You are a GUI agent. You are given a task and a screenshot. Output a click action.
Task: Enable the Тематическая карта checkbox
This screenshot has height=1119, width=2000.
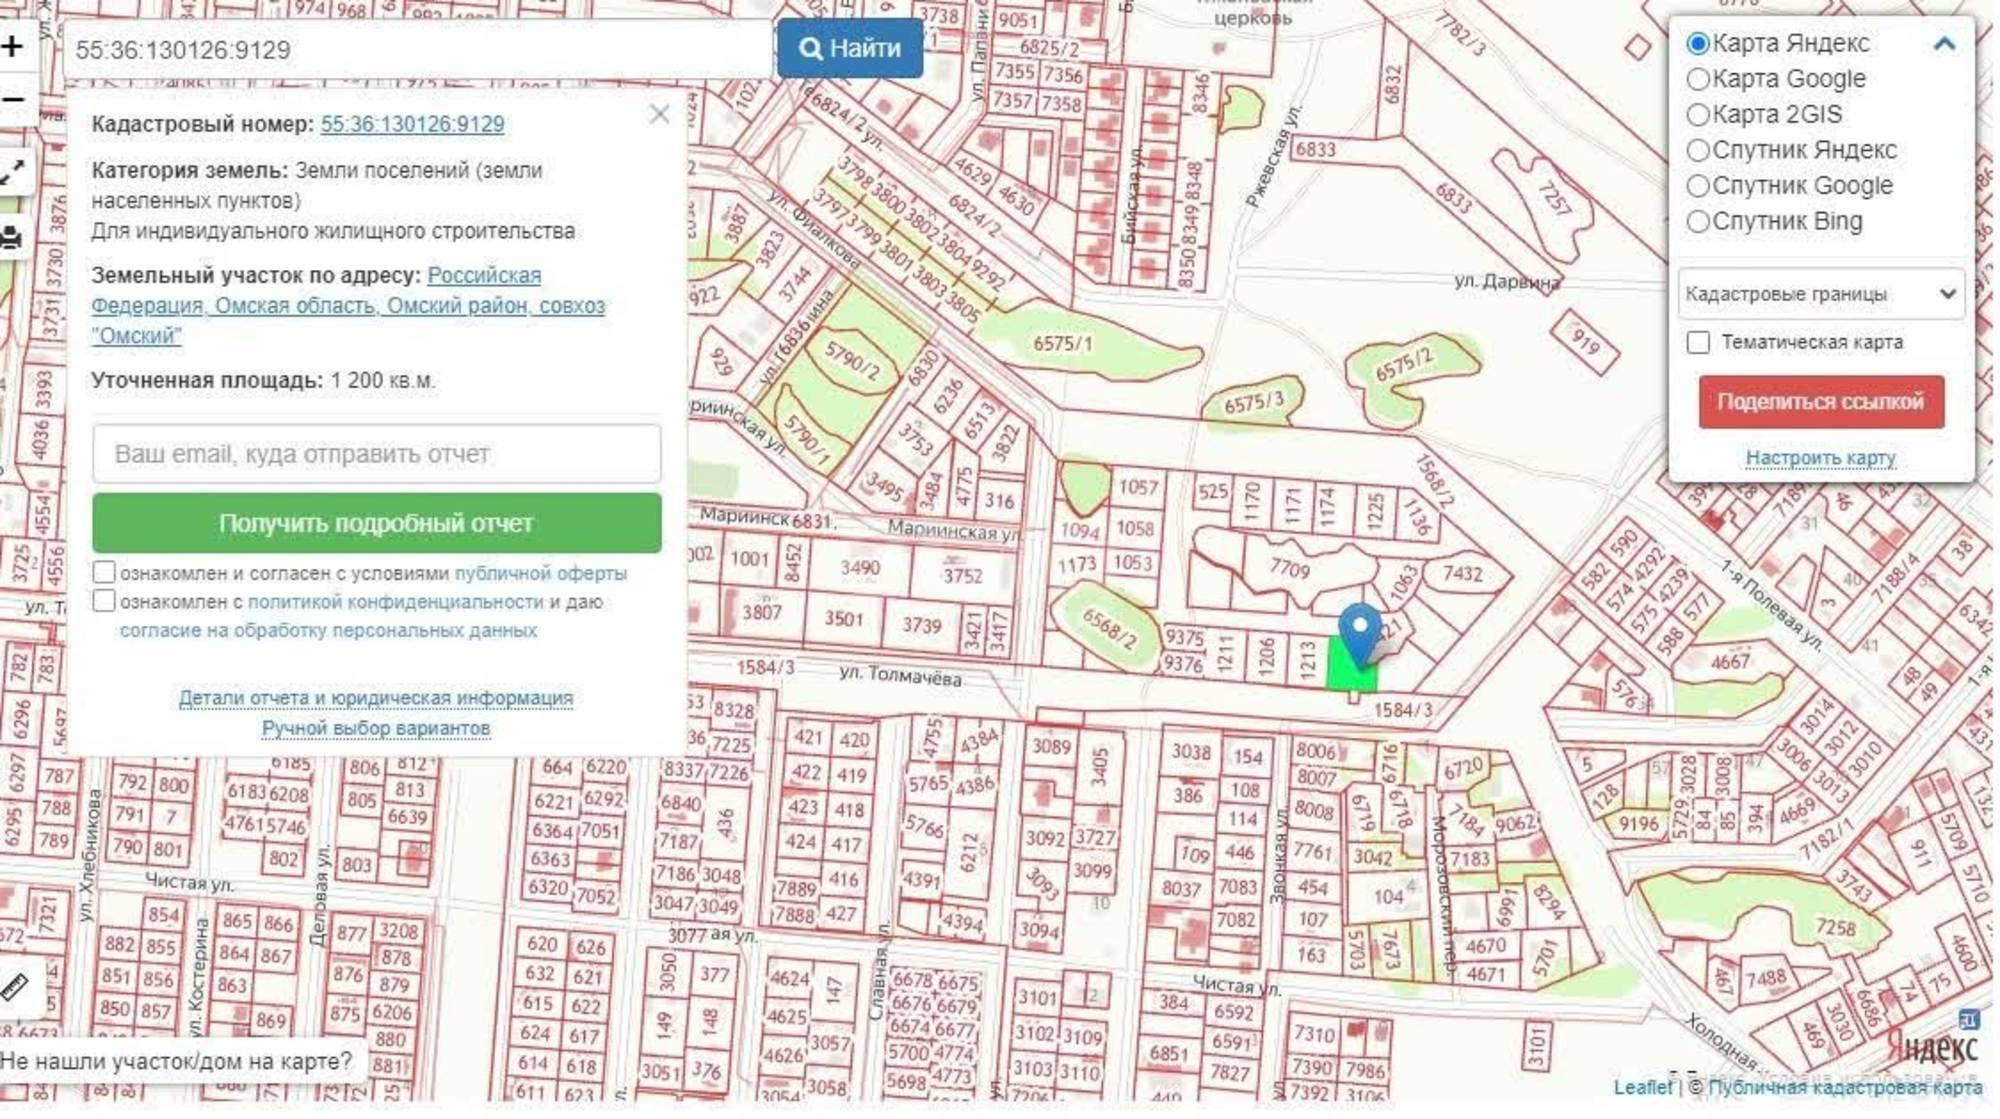coord(1698,343)
